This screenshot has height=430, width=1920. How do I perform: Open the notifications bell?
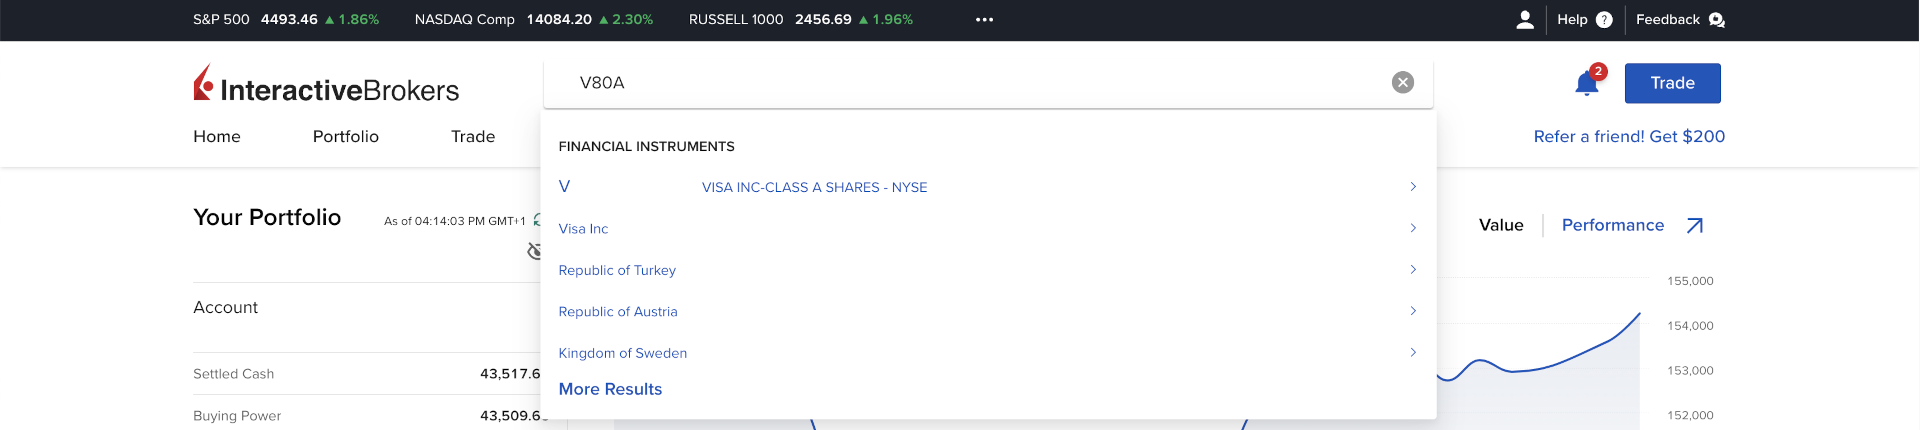pos(1587,83)
